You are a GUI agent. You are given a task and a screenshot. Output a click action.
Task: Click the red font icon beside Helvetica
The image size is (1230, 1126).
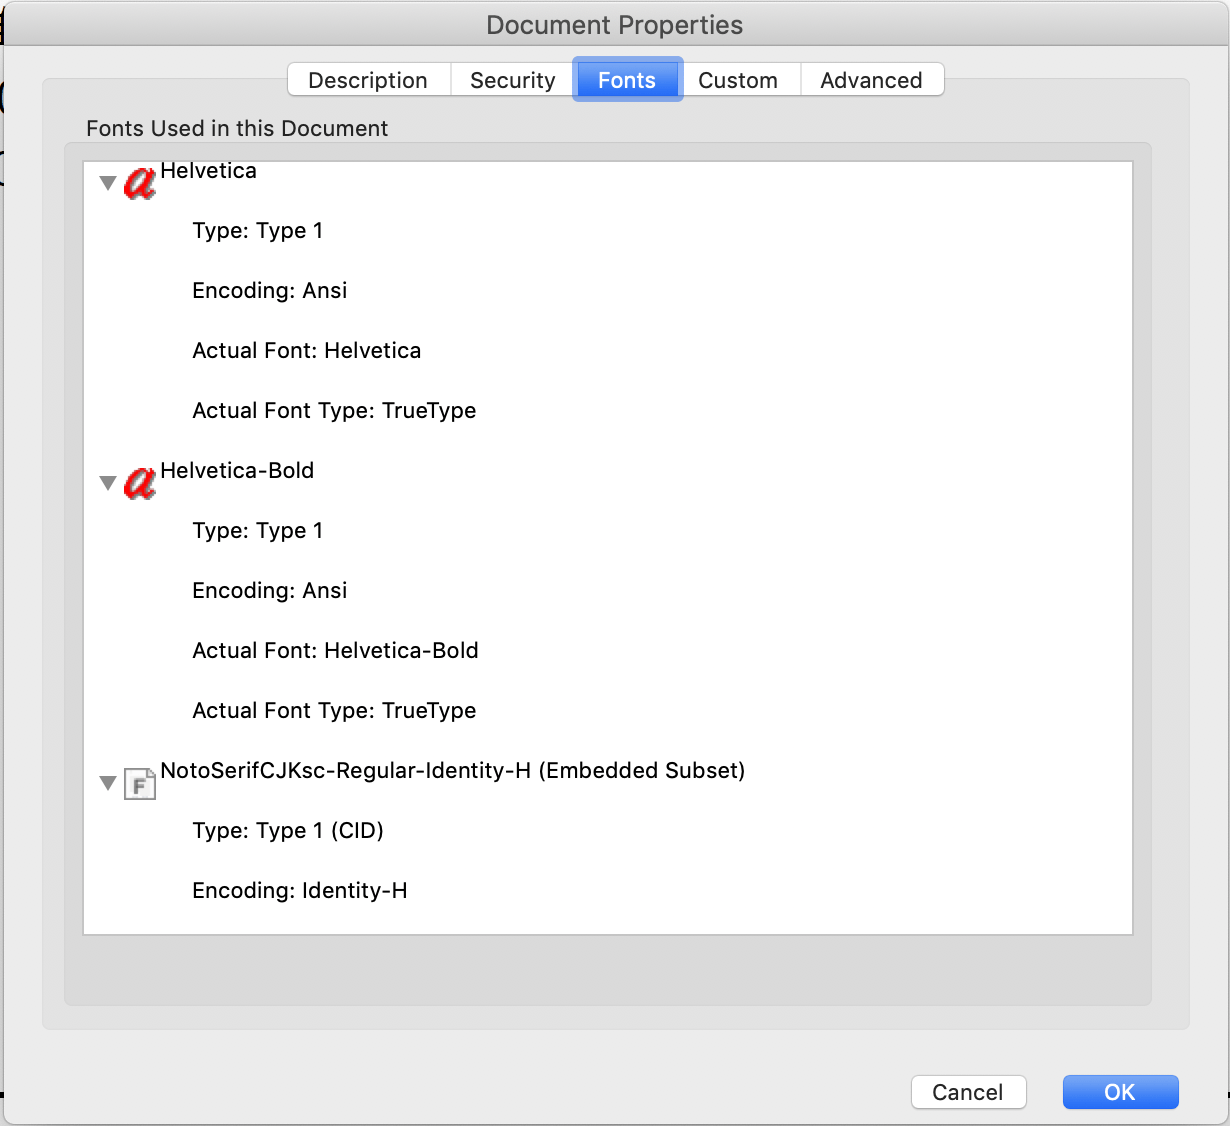139,183
